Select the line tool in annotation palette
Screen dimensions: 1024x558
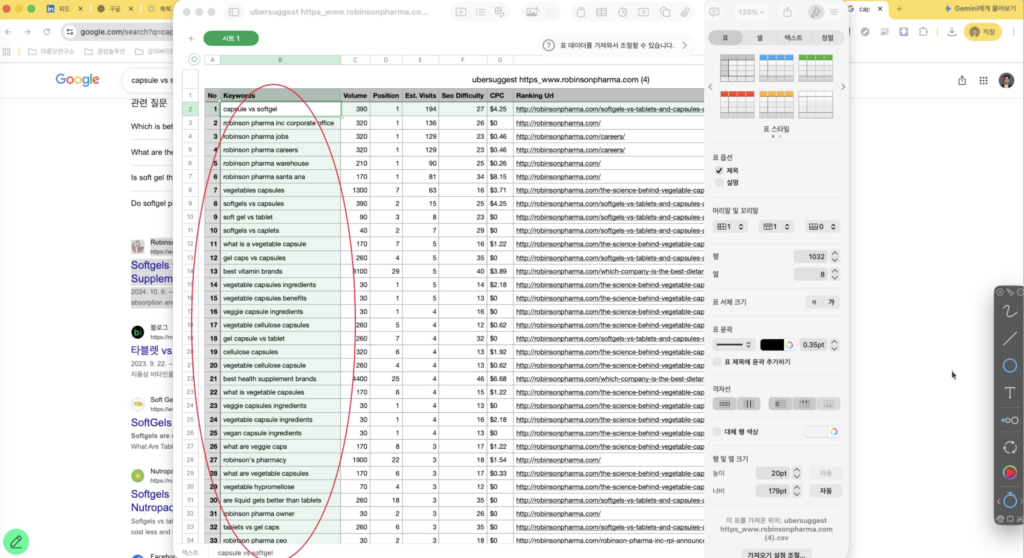coord(1010,338)
